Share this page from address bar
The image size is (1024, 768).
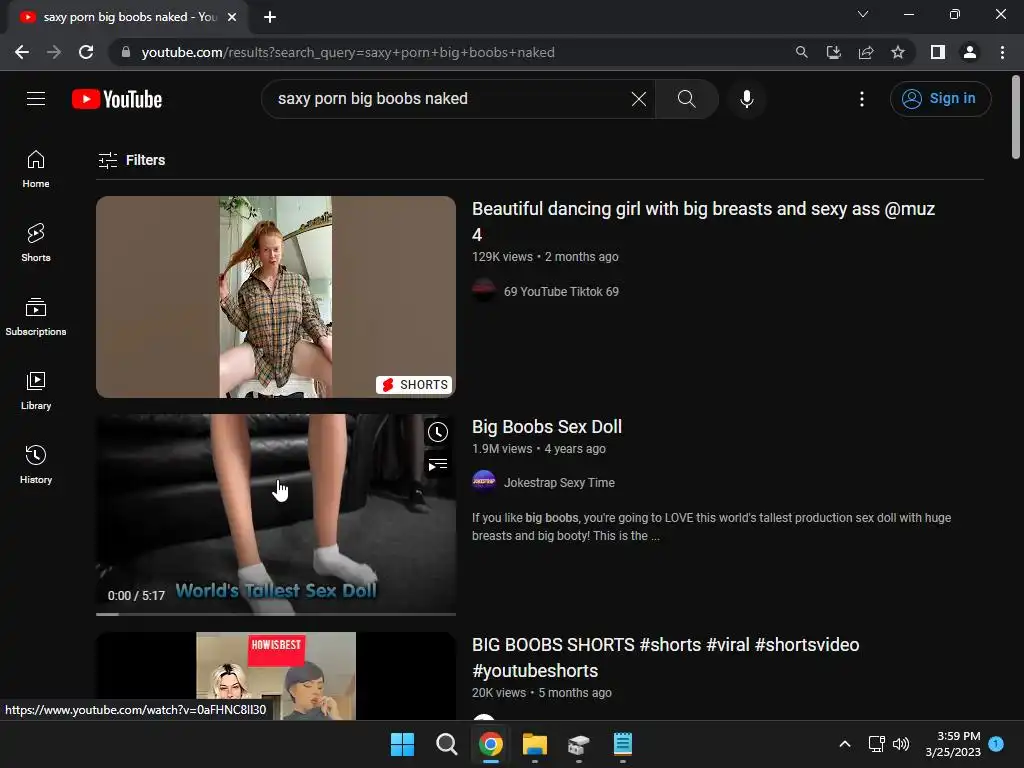tap(866, 52)
